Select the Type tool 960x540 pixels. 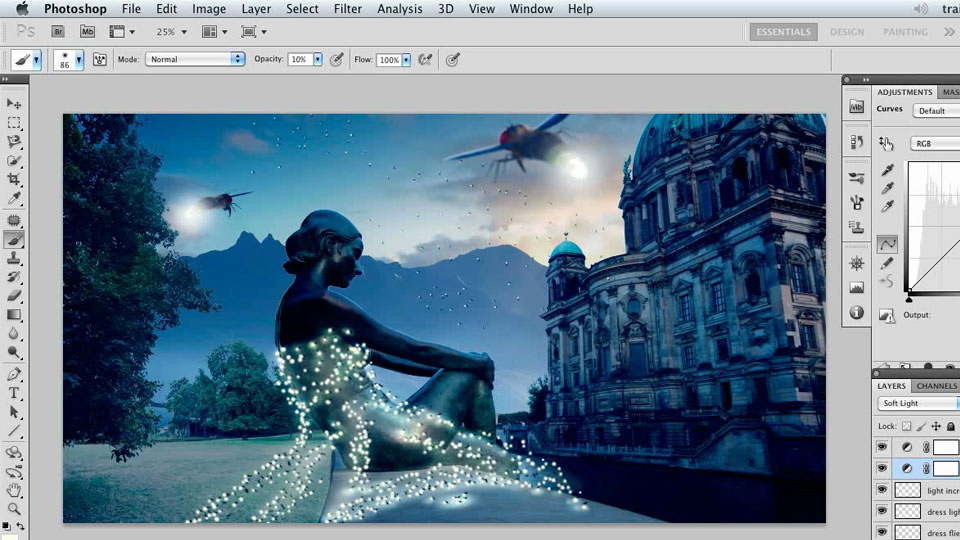tap(13, 393)
